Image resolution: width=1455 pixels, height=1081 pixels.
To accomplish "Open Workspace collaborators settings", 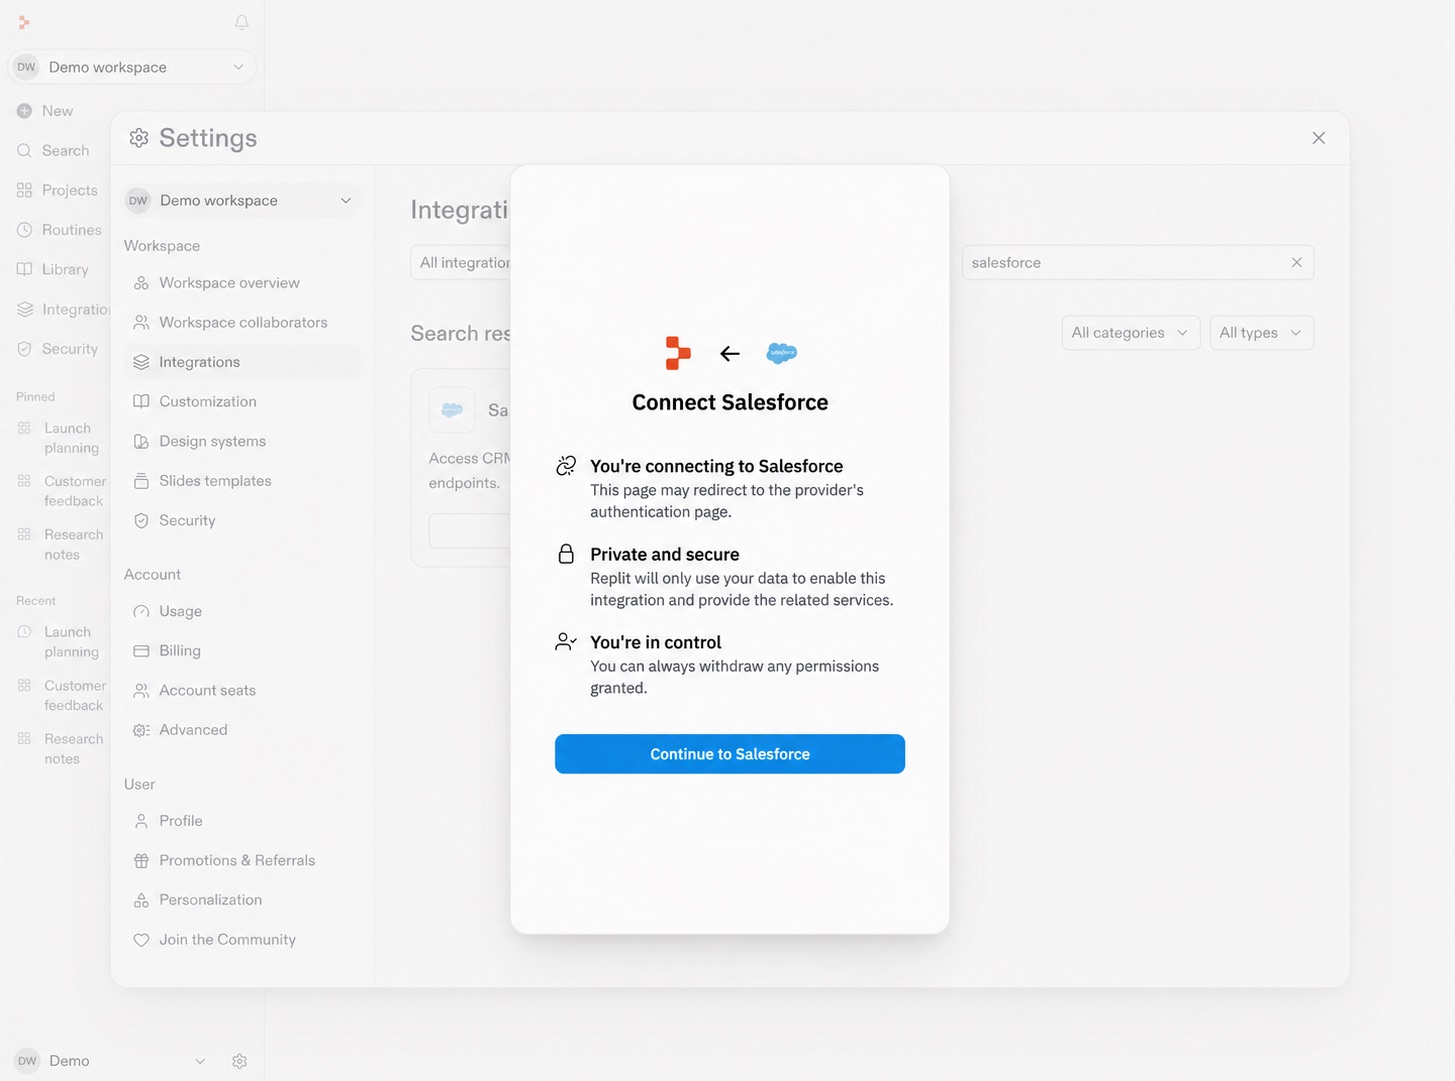I will (241, 322).
